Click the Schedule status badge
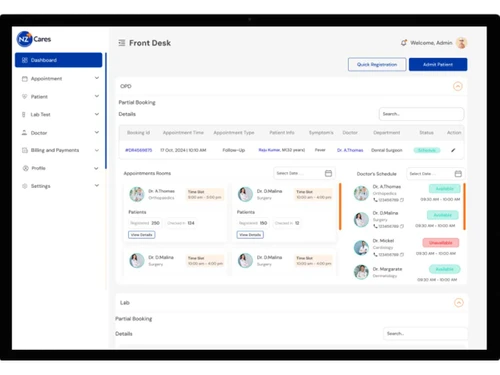Viewport: 500px width, 375px height. (x=427, y=150)
